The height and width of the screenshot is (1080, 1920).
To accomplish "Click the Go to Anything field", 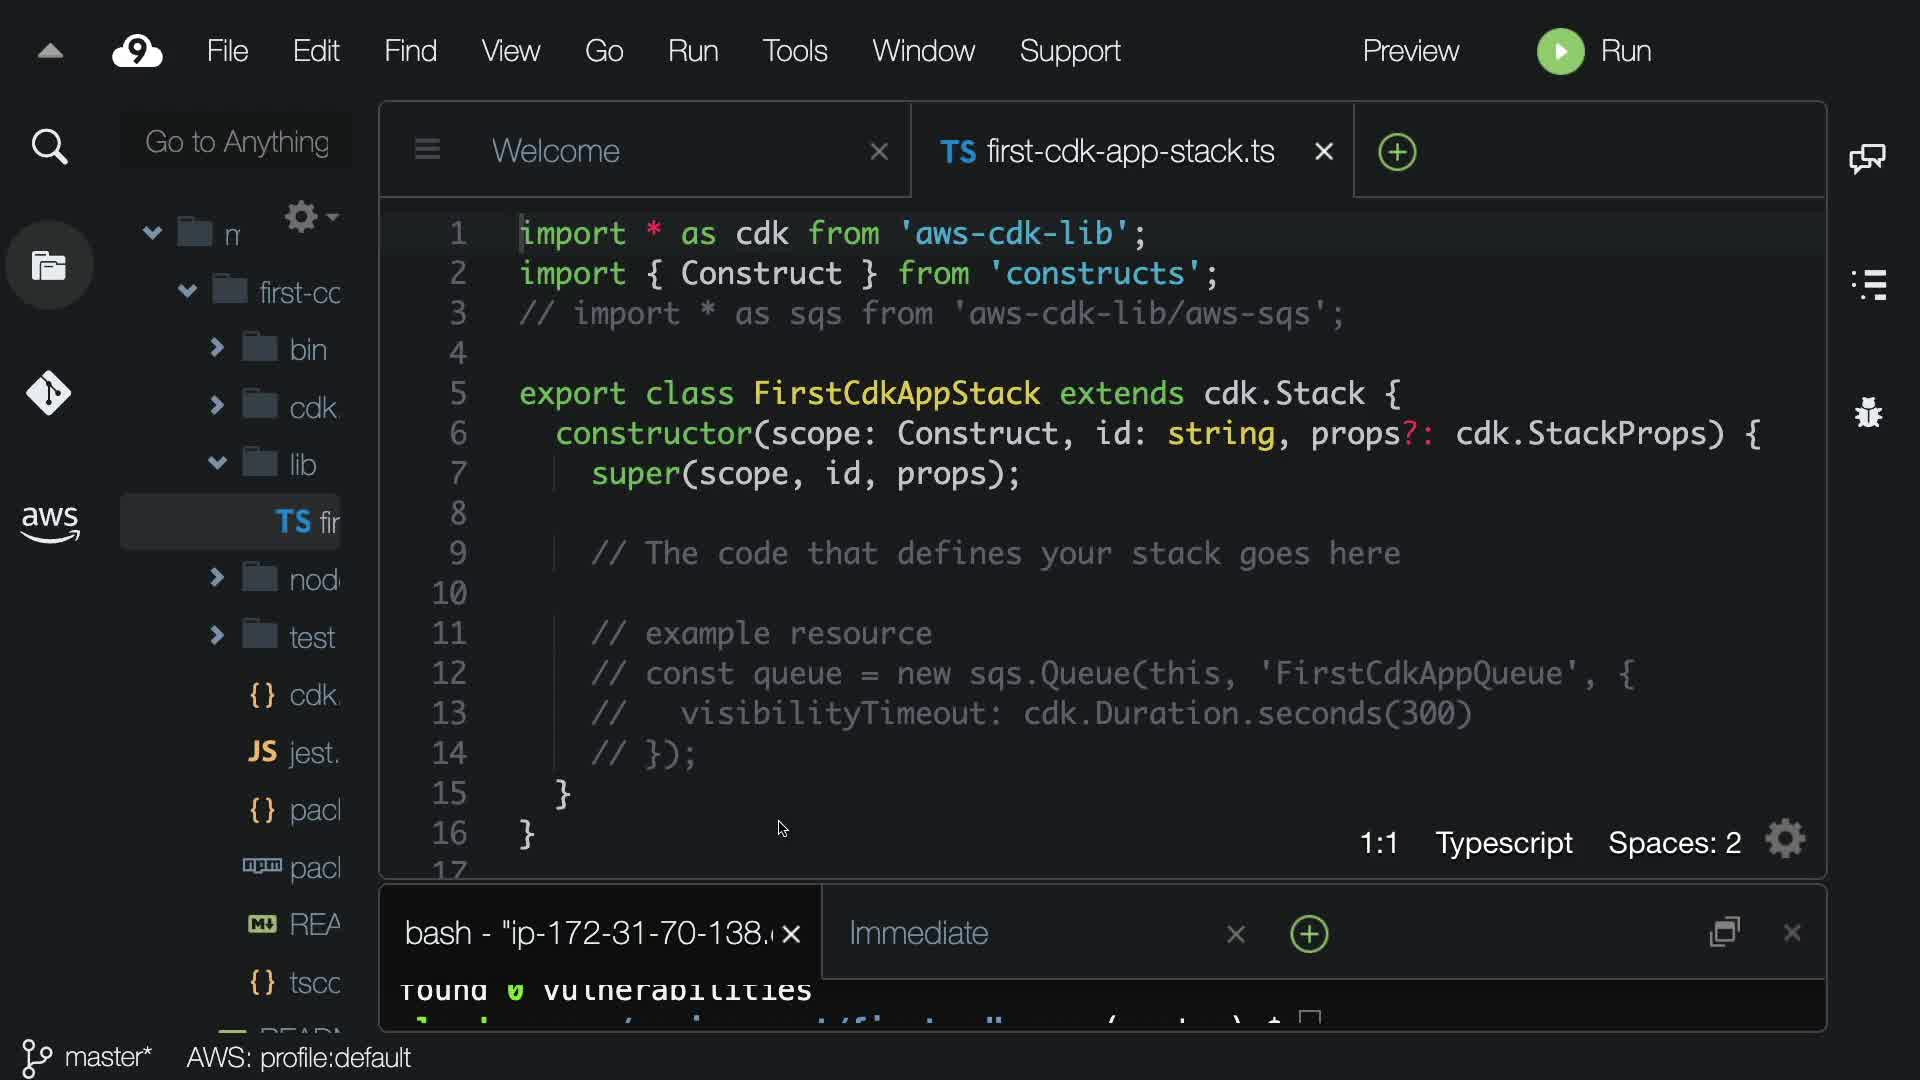I will (x=237, y=142).
